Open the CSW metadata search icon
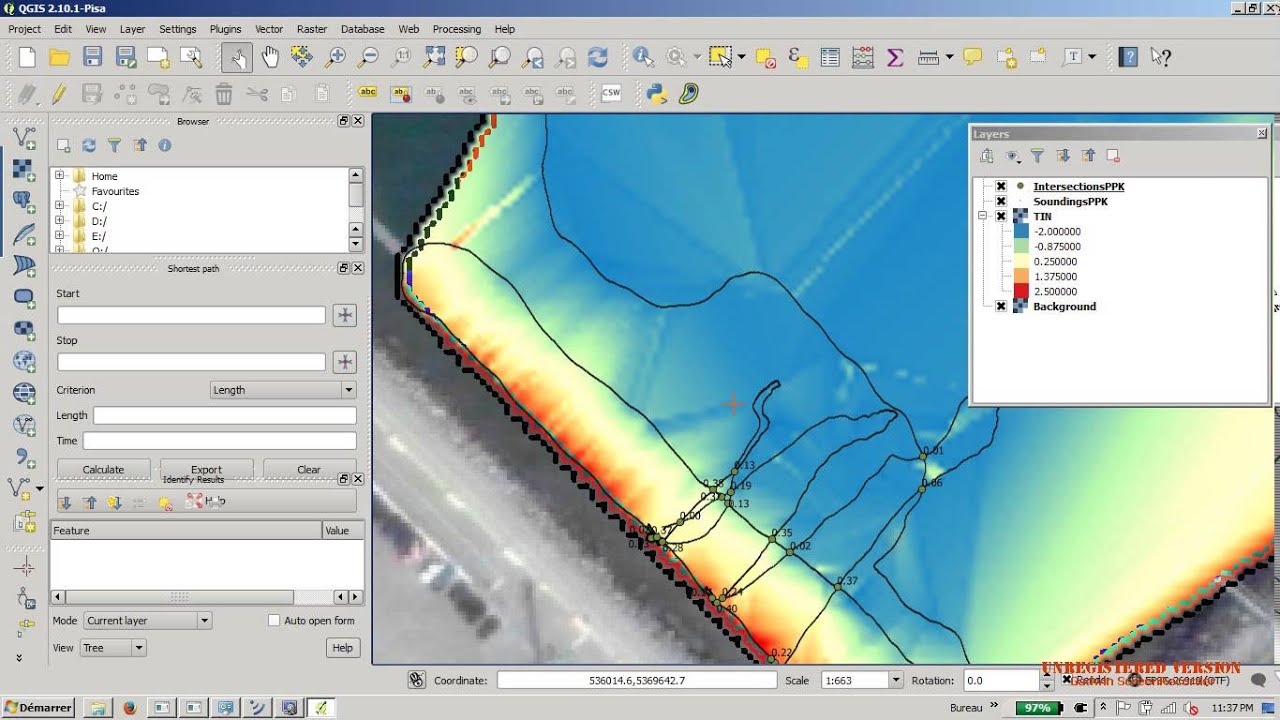 (611, 94)
